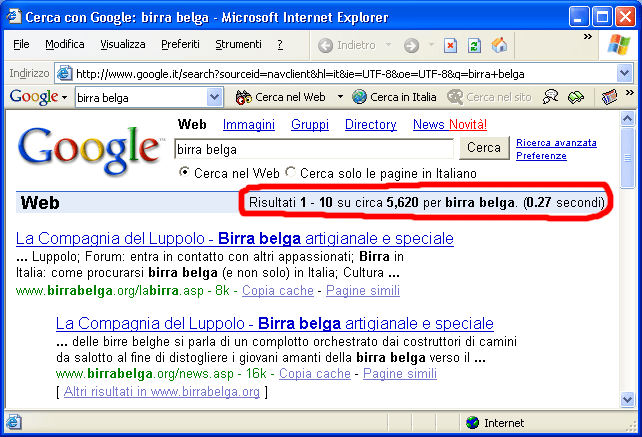Open the indented La Compagnia del Luppolo result

(x=275, y=324)
